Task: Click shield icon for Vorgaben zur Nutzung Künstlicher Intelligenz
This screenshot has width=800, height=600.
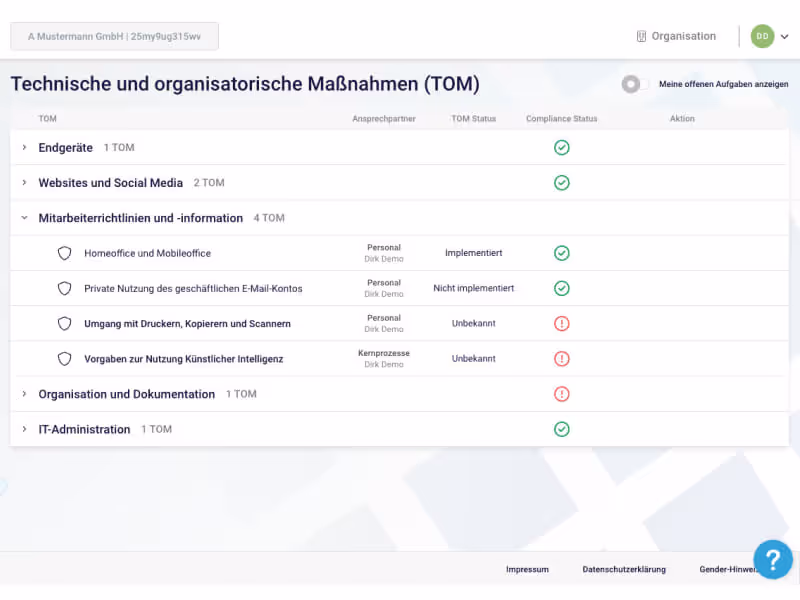Action: coord(64,359)
